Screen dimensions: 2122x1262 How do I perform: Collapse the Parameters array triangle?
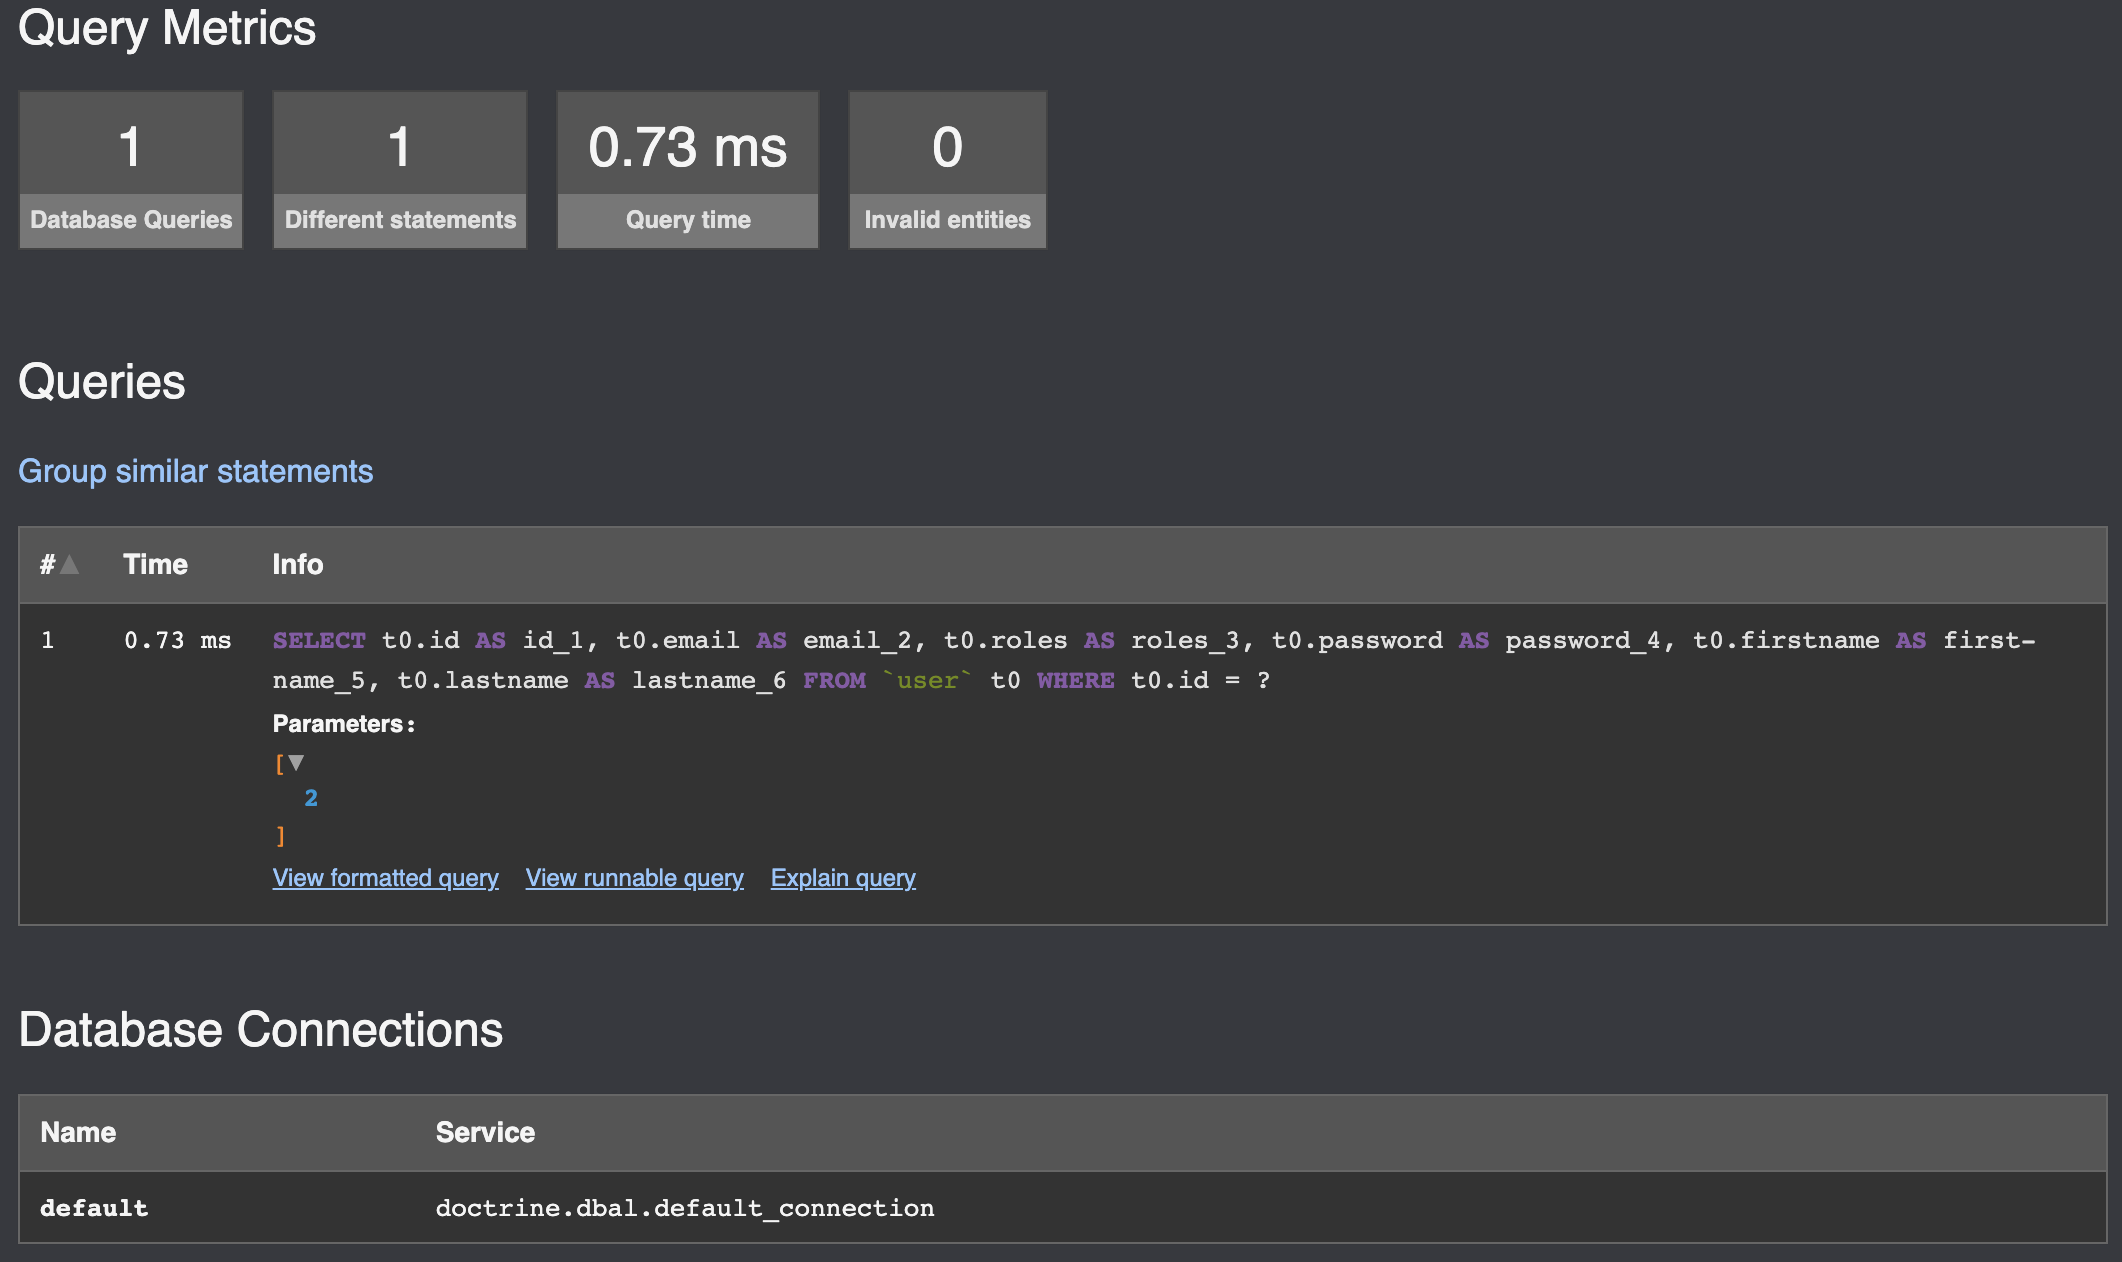pyautogui.click(x=296, y=763)
